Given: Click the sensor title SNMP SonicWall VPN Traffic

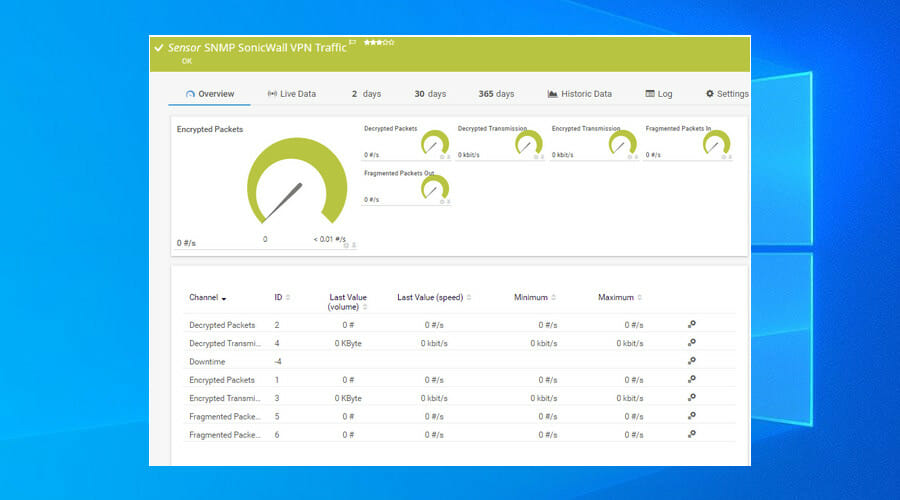Looking at the screenshot, I should (275, 48).
